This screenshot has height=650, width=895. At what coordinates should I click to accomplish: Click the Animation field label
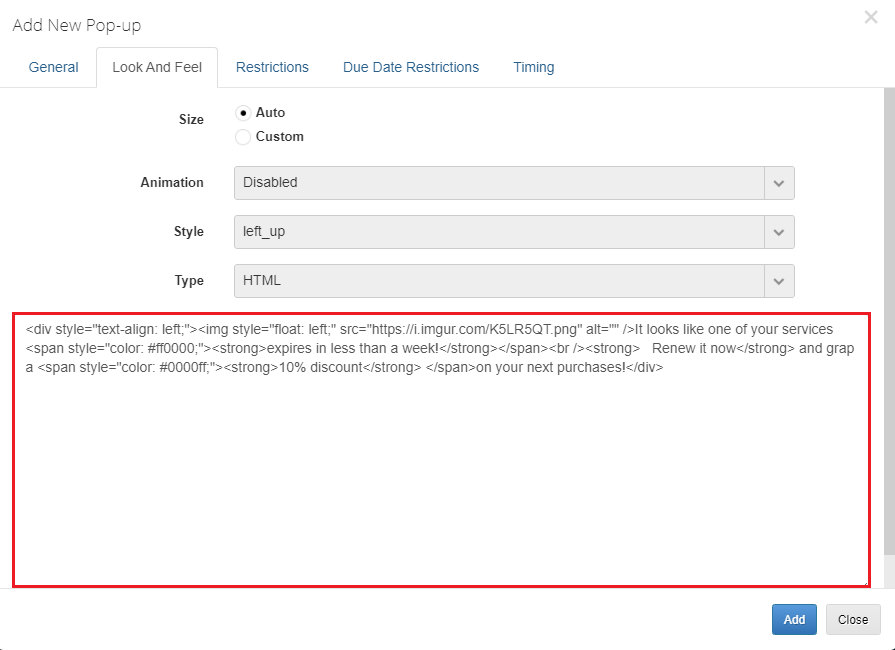point(172,183)
